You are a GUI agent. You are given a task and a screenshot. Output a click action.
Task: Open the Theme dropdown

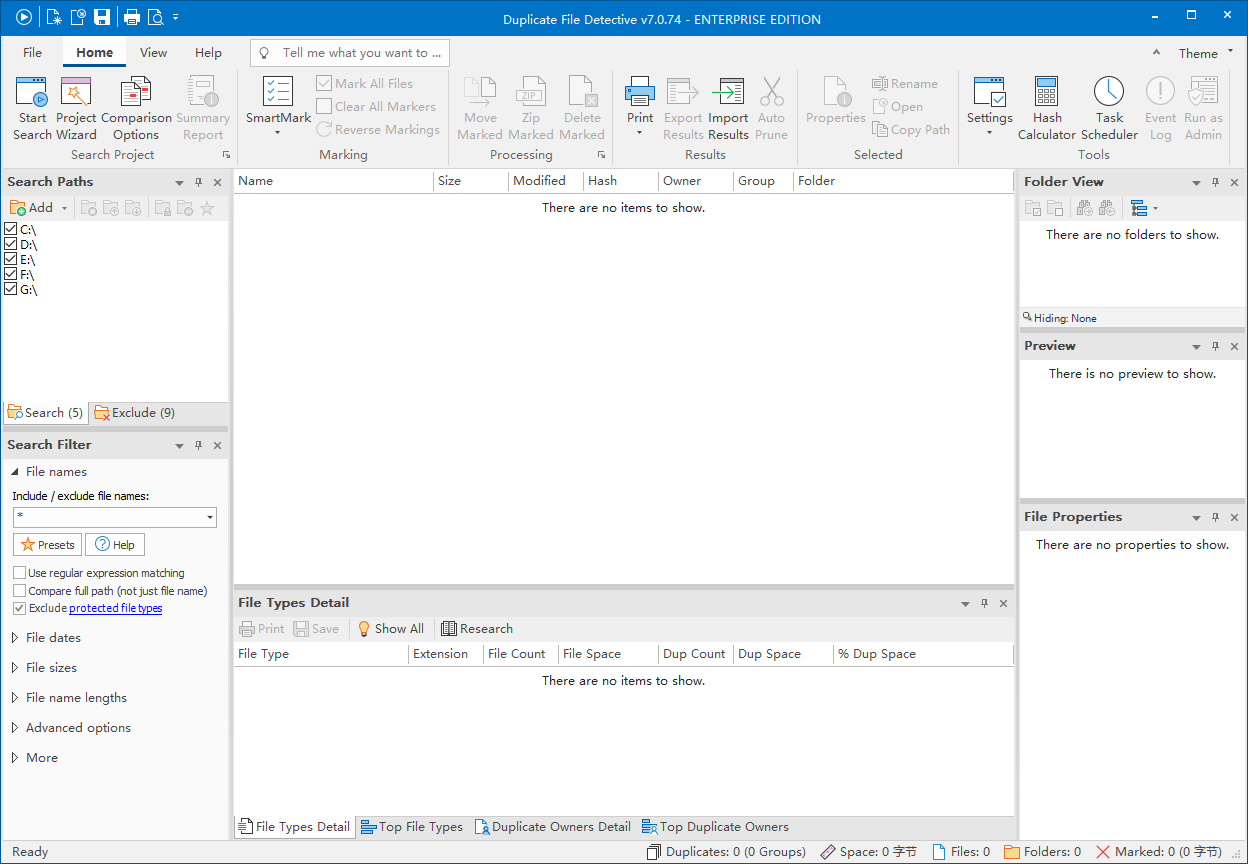pos(1205,52)
